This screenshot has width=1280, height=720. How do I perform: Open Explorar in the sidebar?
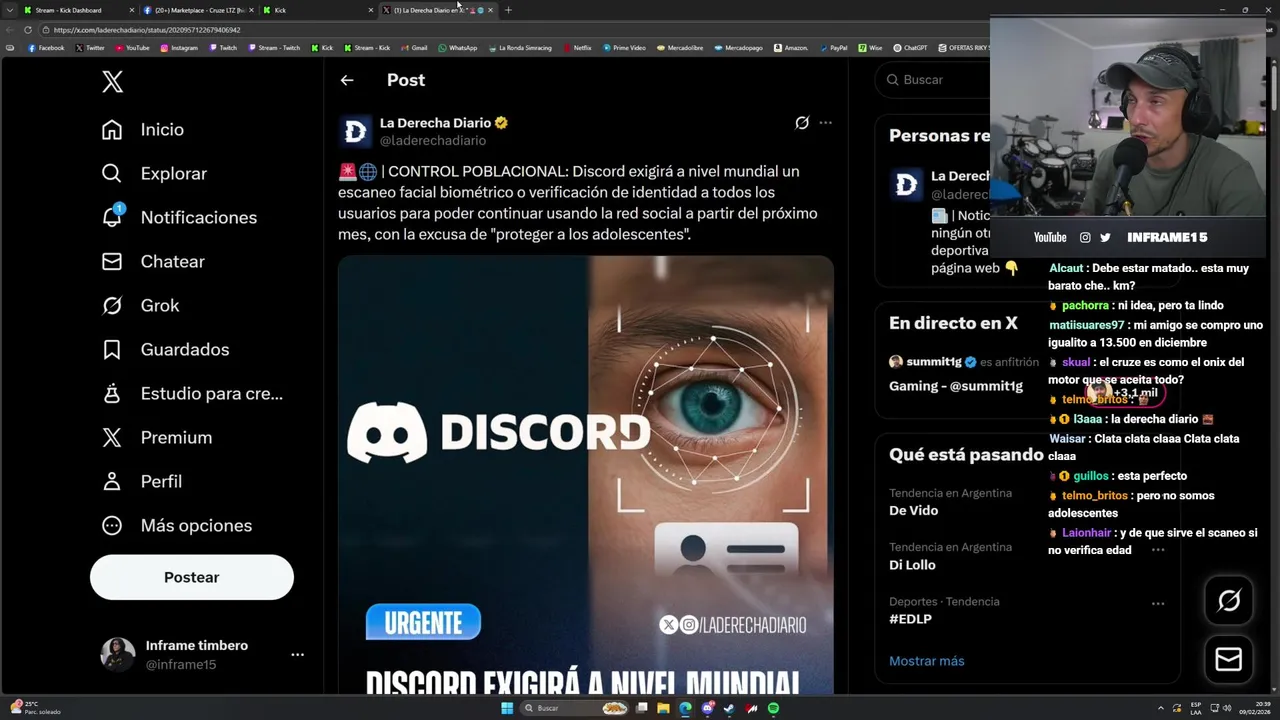pyautogui.click(x=154, y=174)
